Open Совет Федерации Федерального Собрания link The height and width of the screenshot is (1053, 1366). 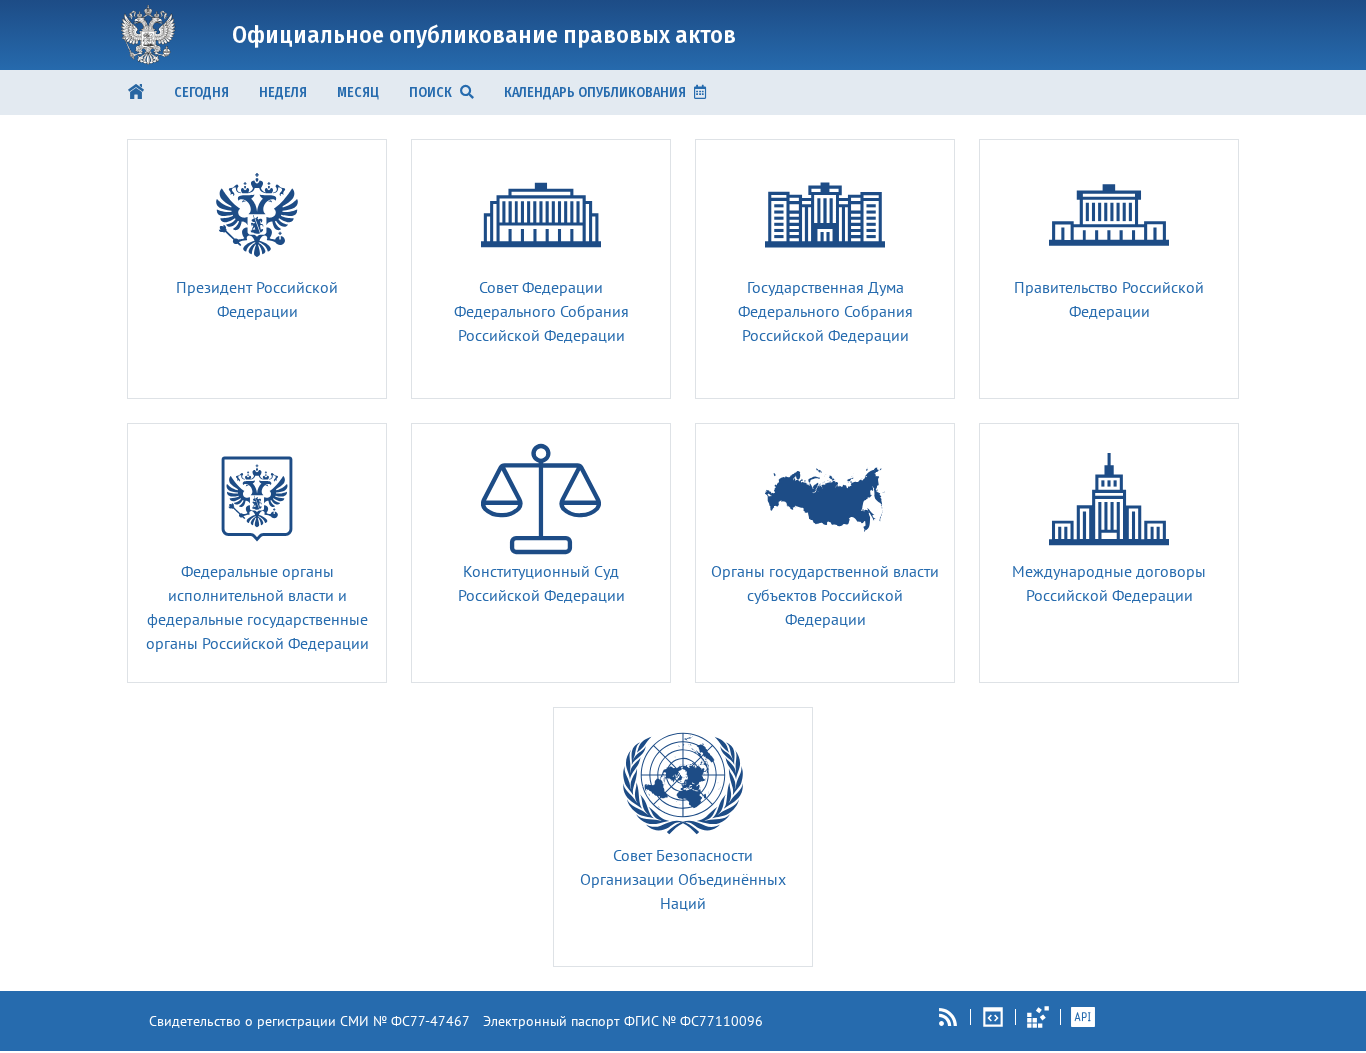tap(541, 312)
